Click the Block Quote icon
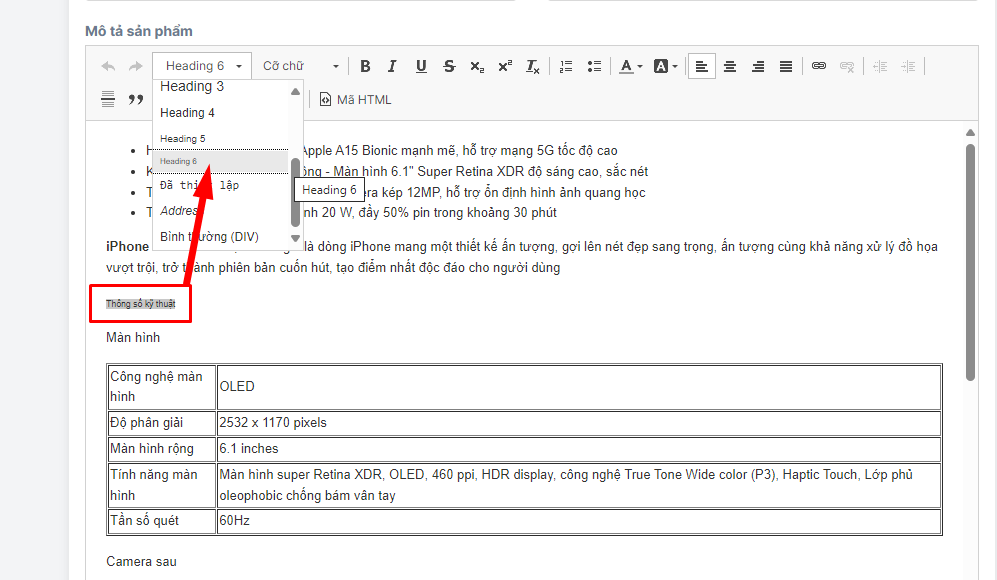The height and width of the screenshot is (580, 997). [135, 99]
